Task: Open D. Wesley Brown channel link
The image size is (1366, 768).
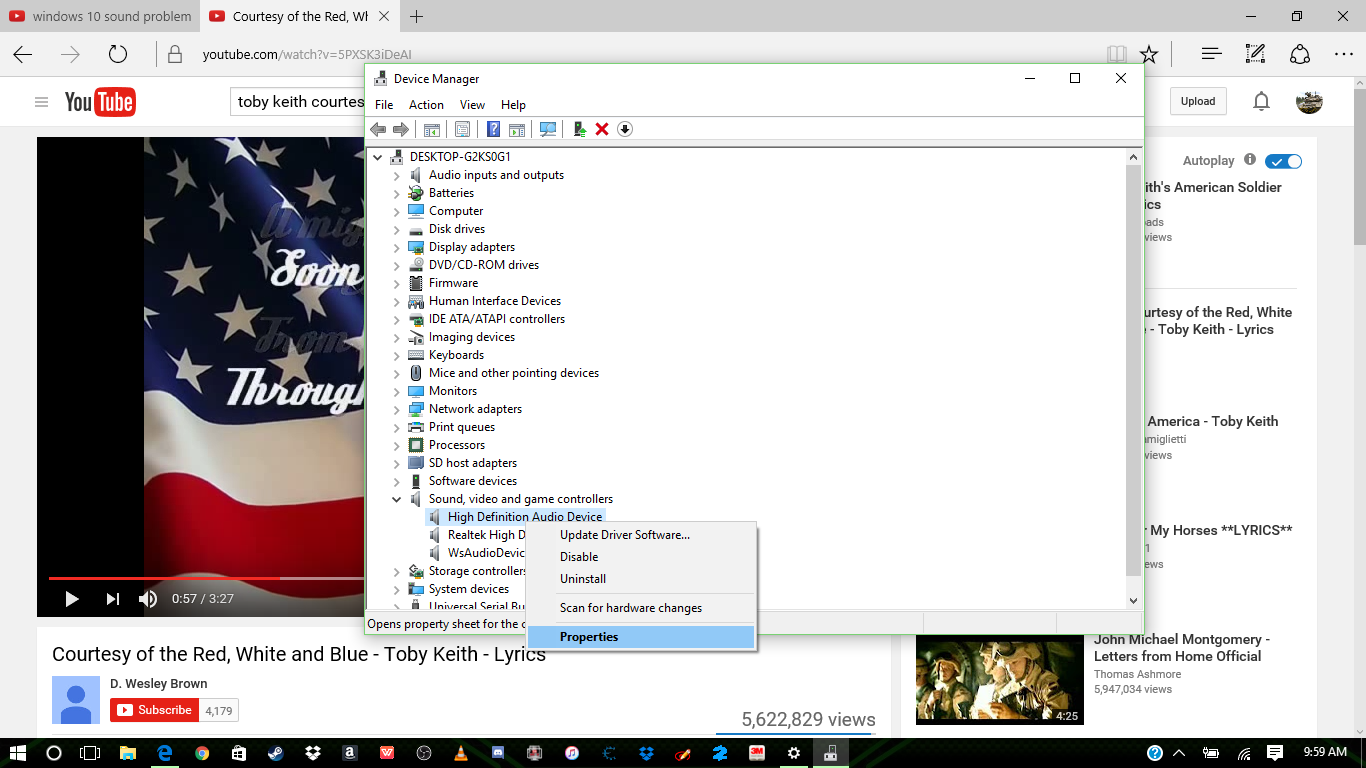Action: (x=159, y=684)
